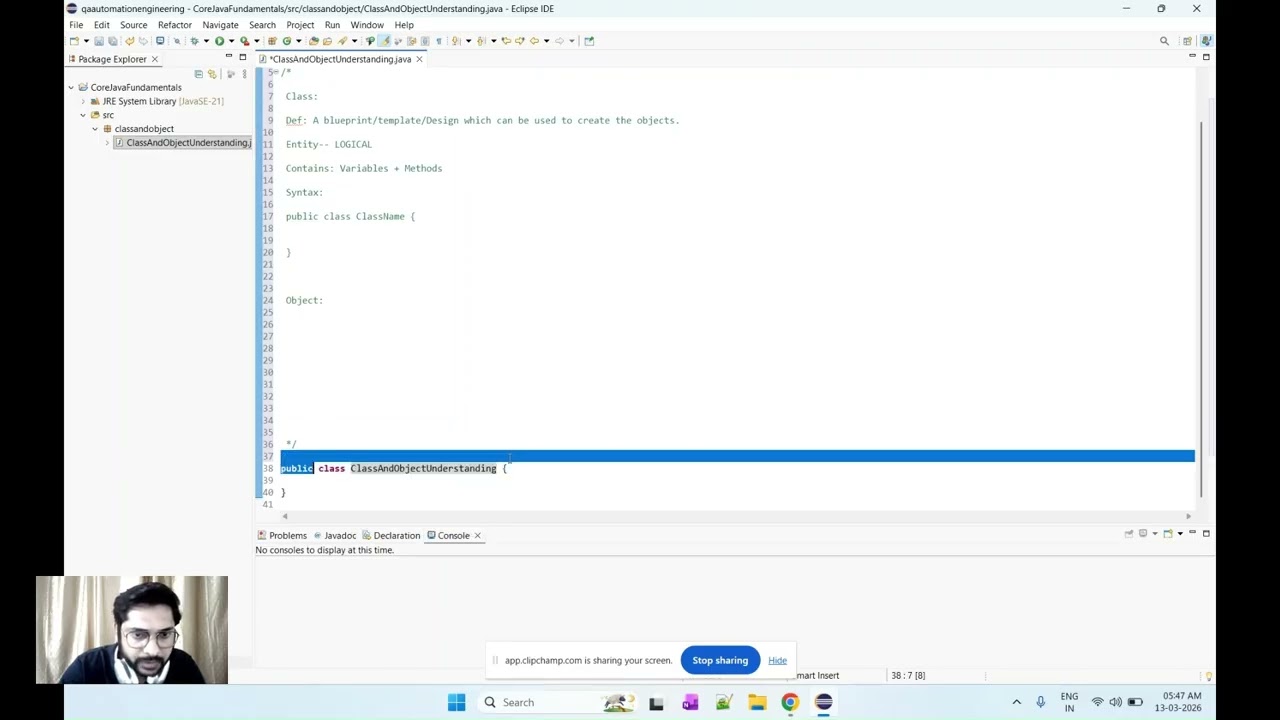Click the cursor position 38 : 7 status text

pos(908,676)
